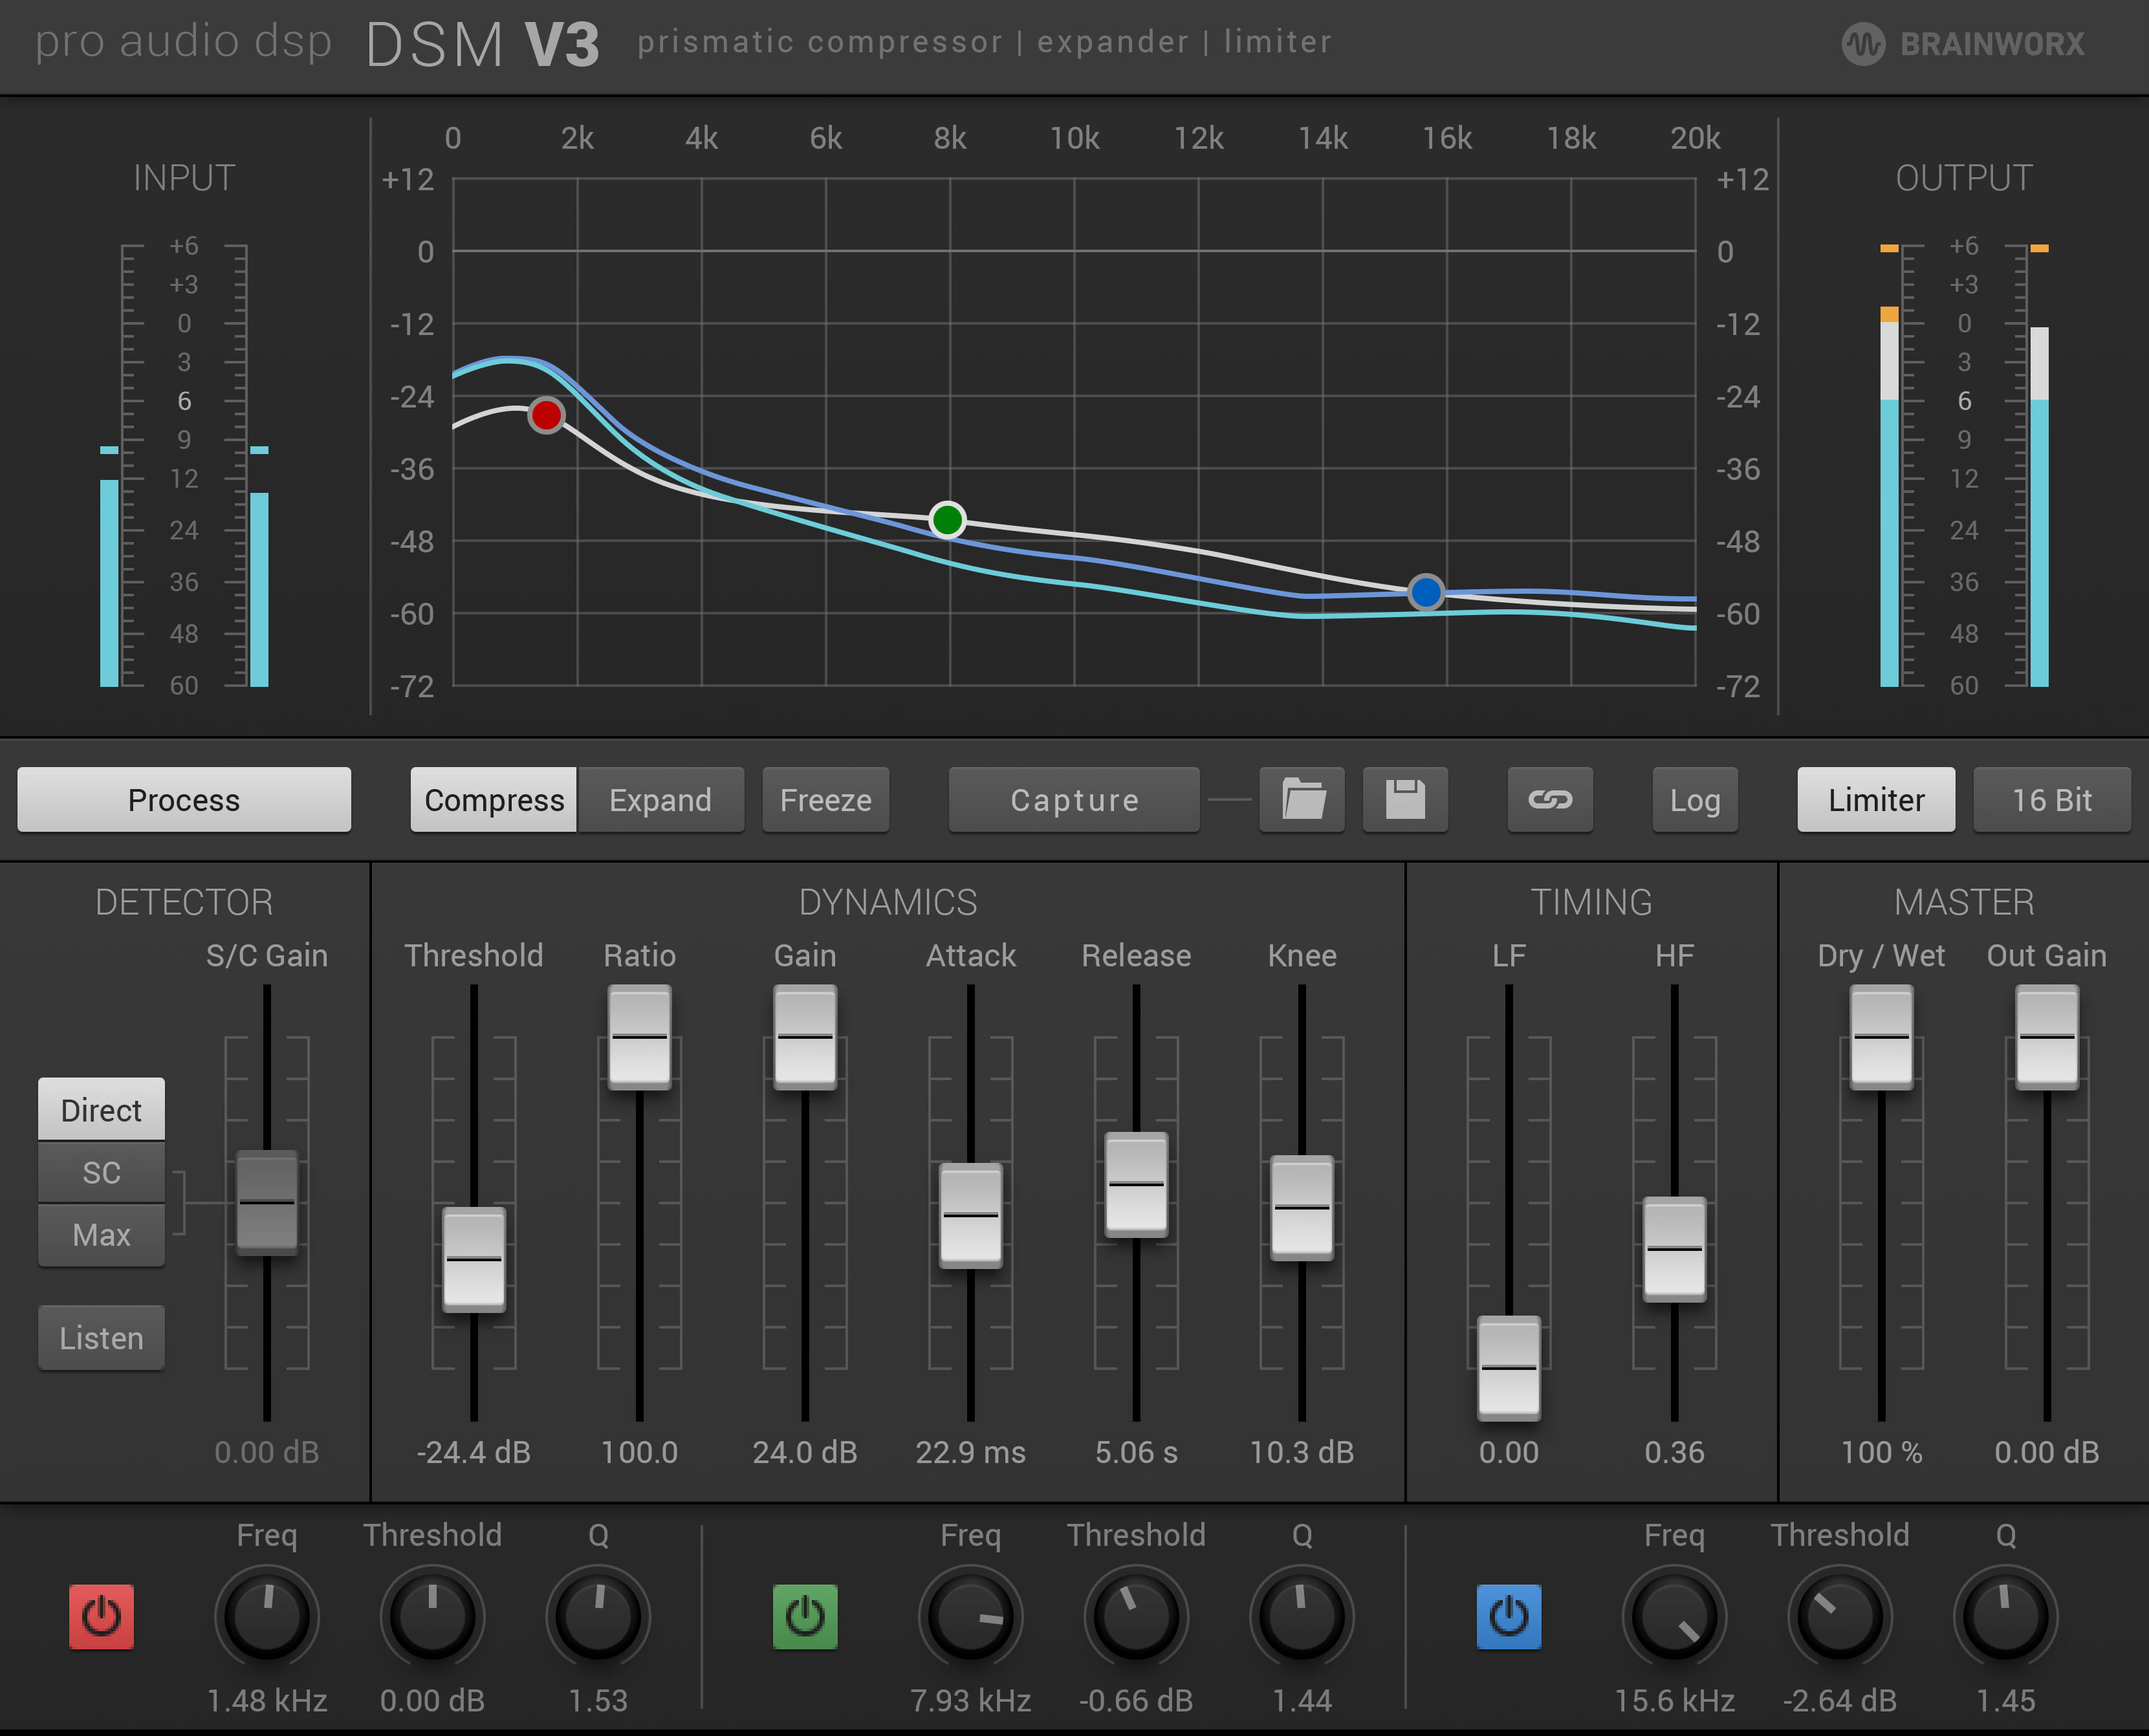Click the 100.0 ratio value
Screen dimensions: 2149x1736
coord(639,1452)
